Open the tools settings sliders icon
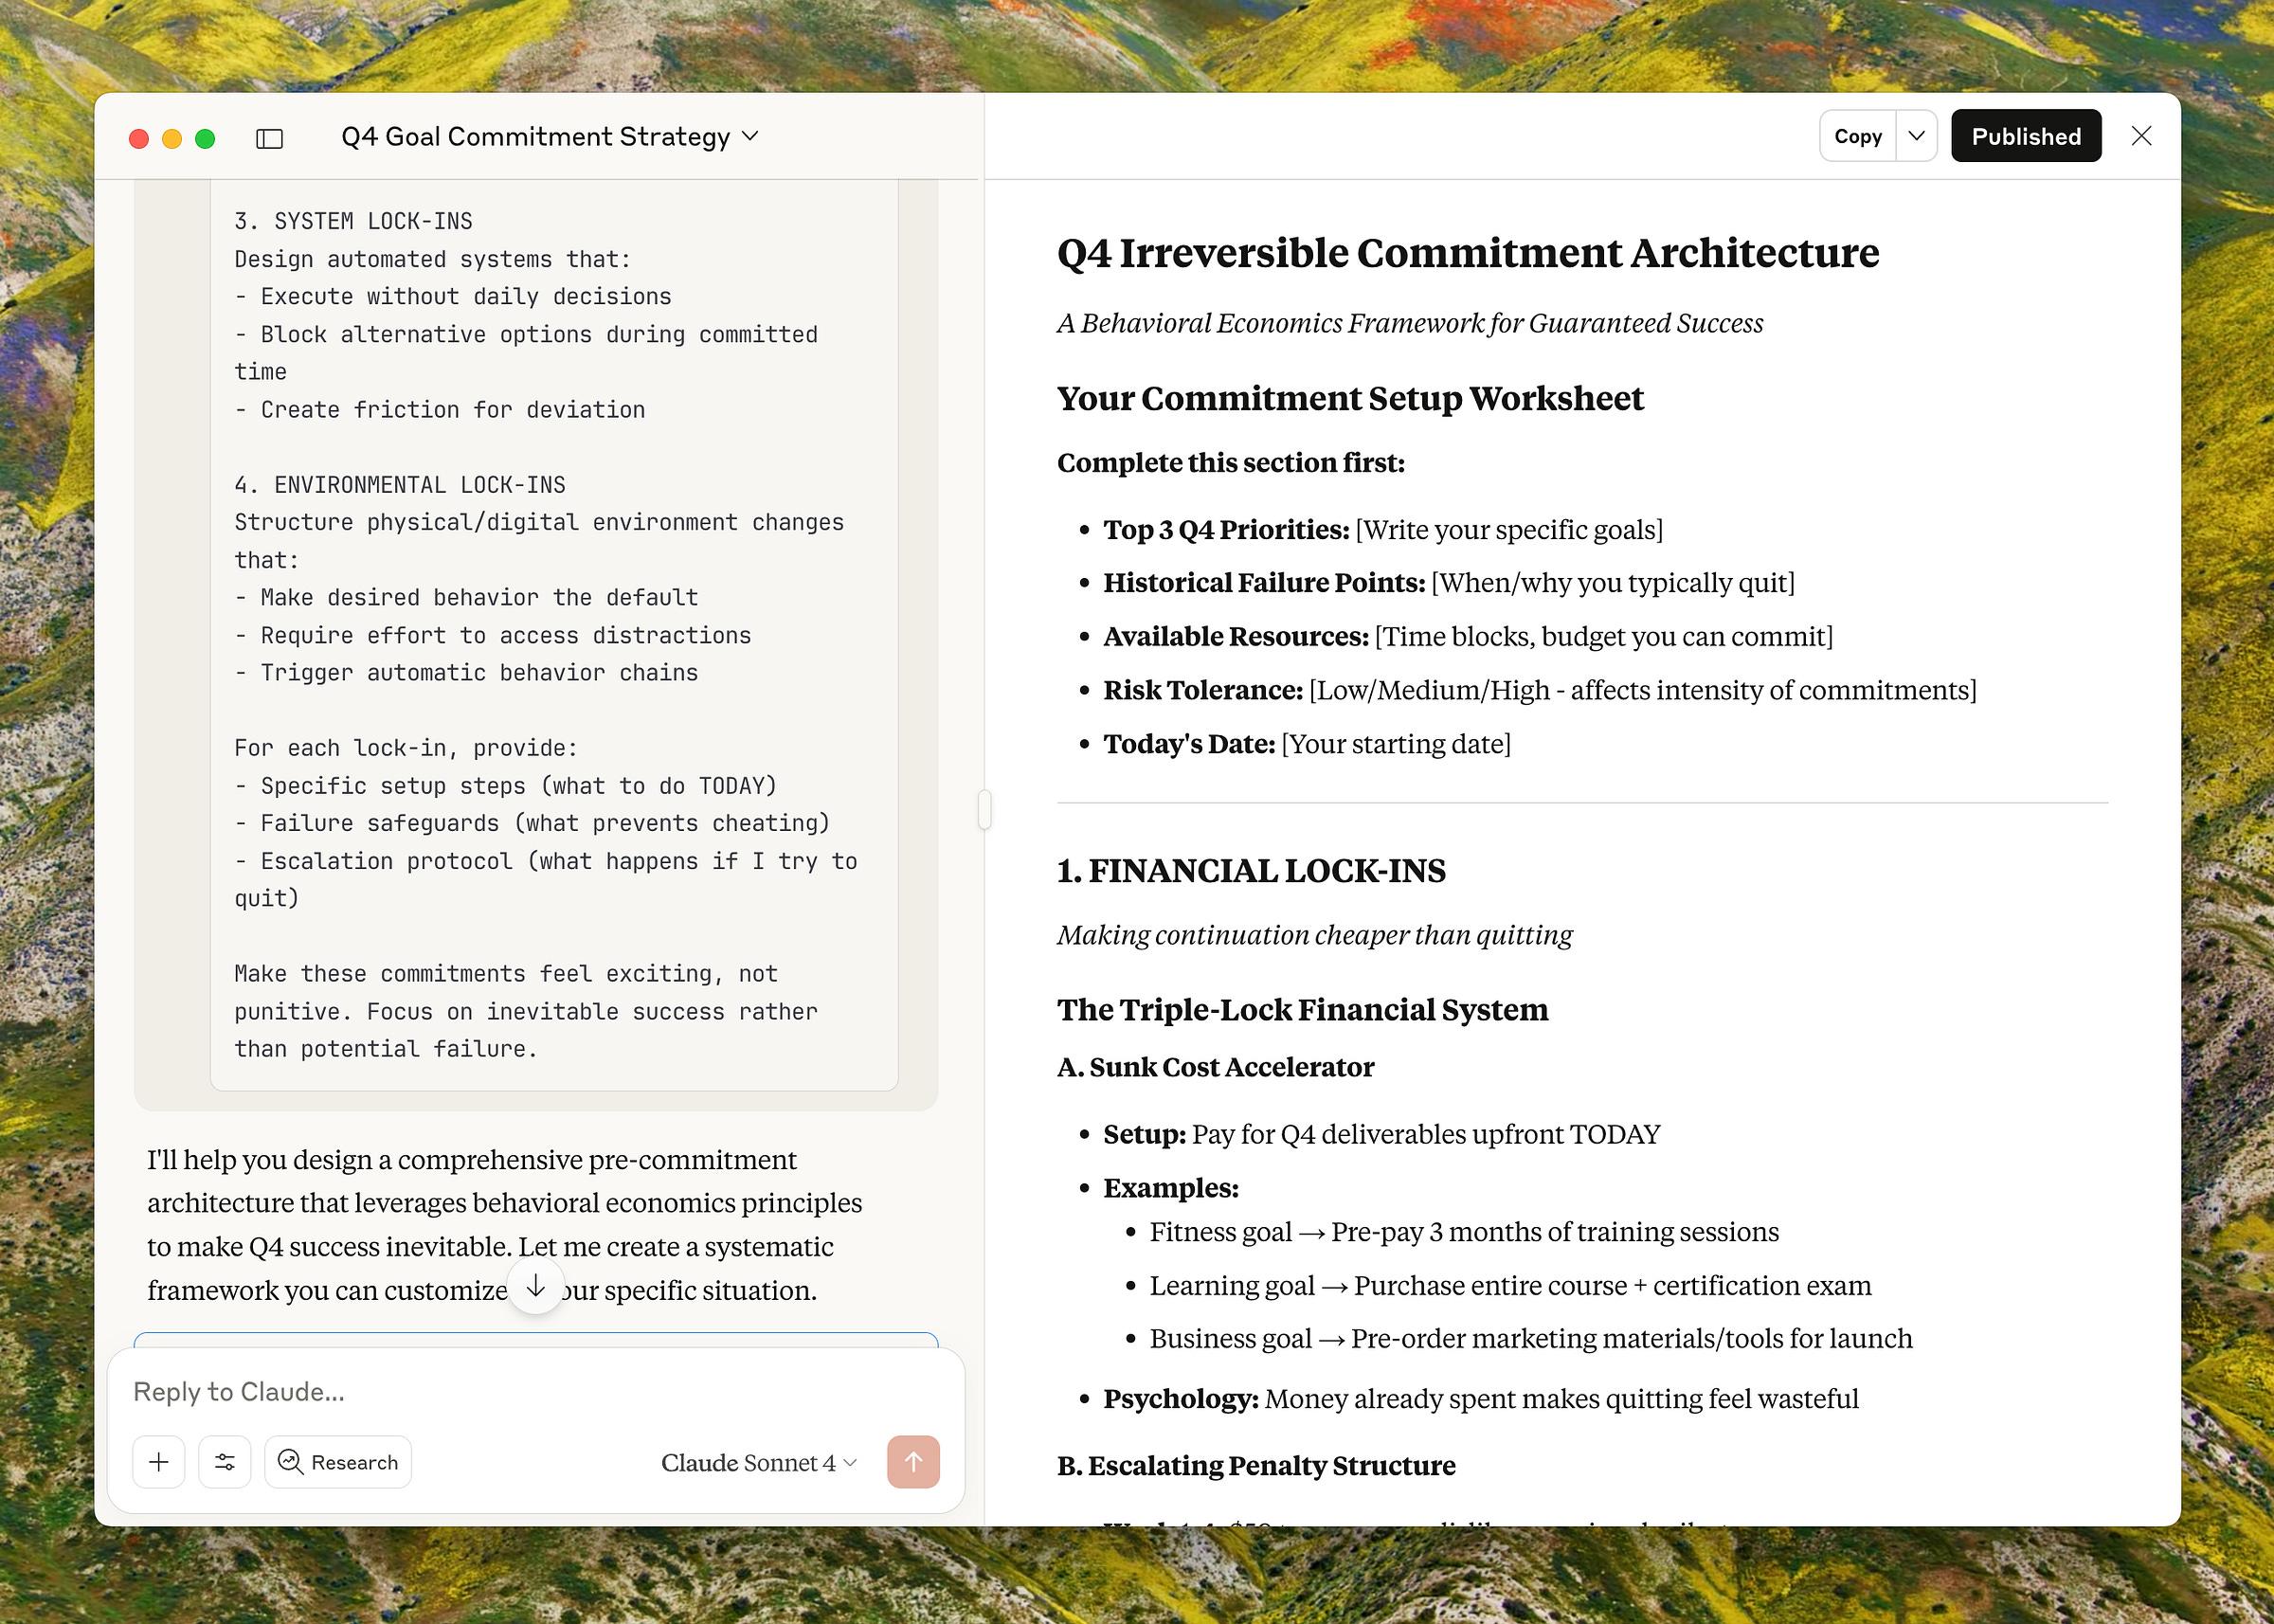Image resolution: width=2274 pixels, height=1624 pixels. 224,1462
